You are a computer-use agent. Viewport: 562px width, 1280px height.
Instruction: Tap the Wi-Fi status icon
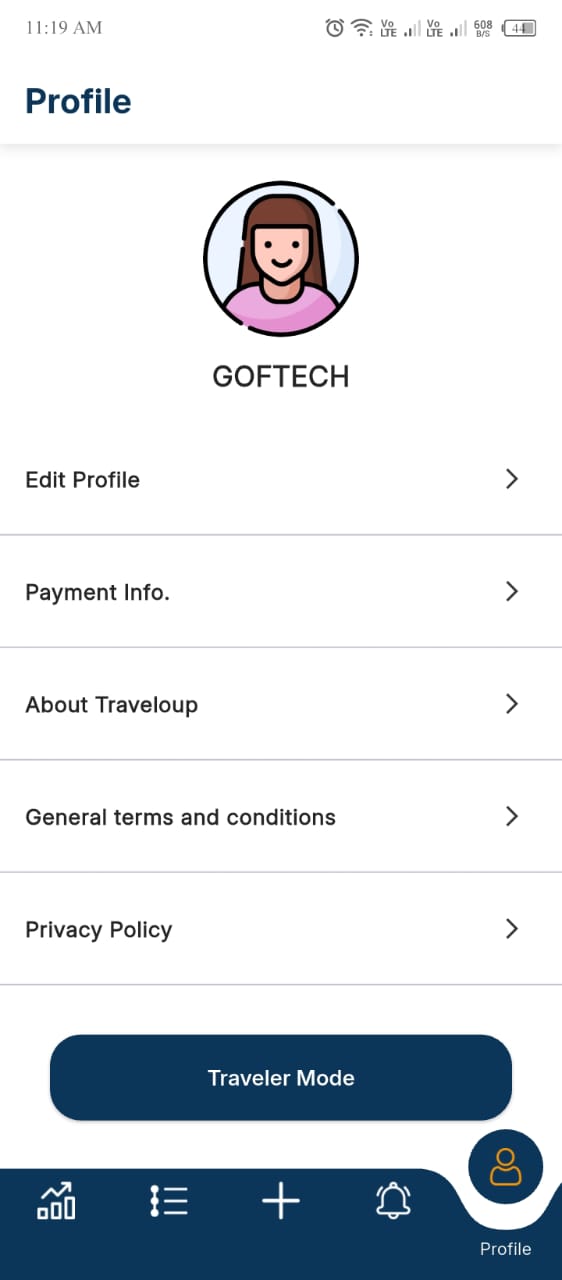click(x=362, y=28)
